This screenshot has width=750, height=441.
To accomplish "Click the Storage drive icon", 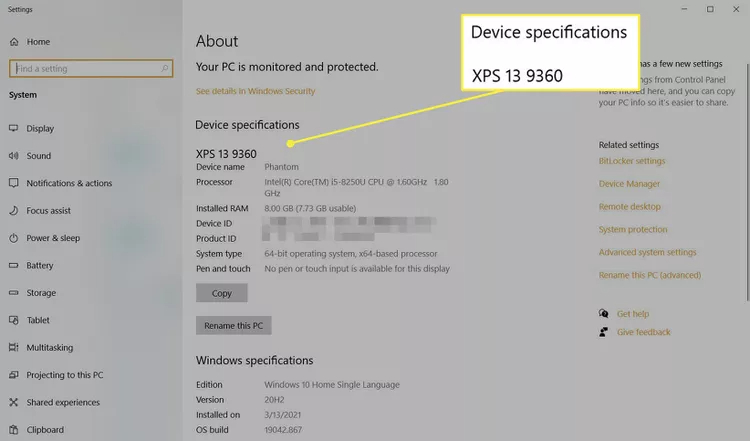I will [x=14, y=293].
